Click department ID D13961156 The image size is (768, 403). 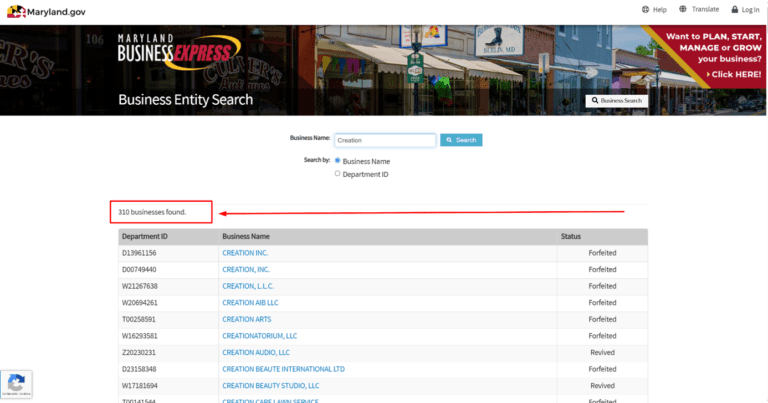coord(139,253)
